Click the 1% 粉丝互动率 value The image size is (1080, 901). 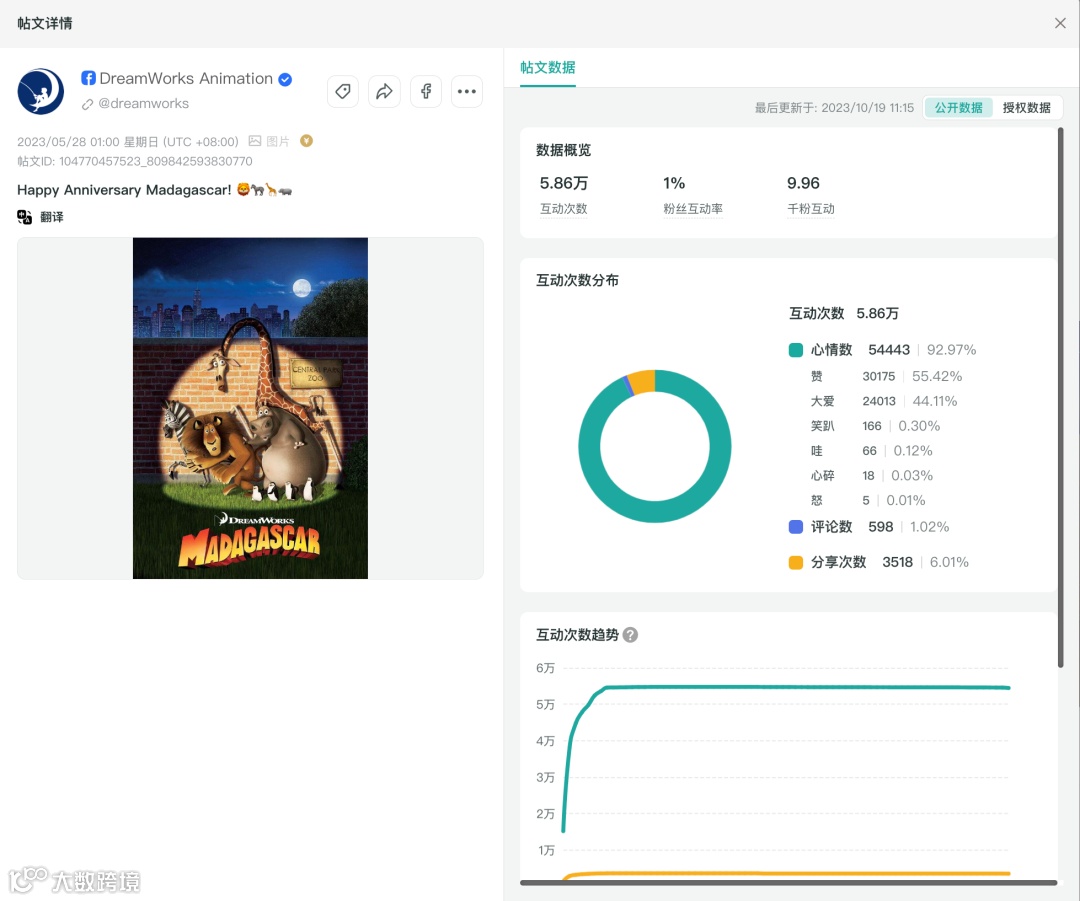pyautogui.click(x=674, y=183)
